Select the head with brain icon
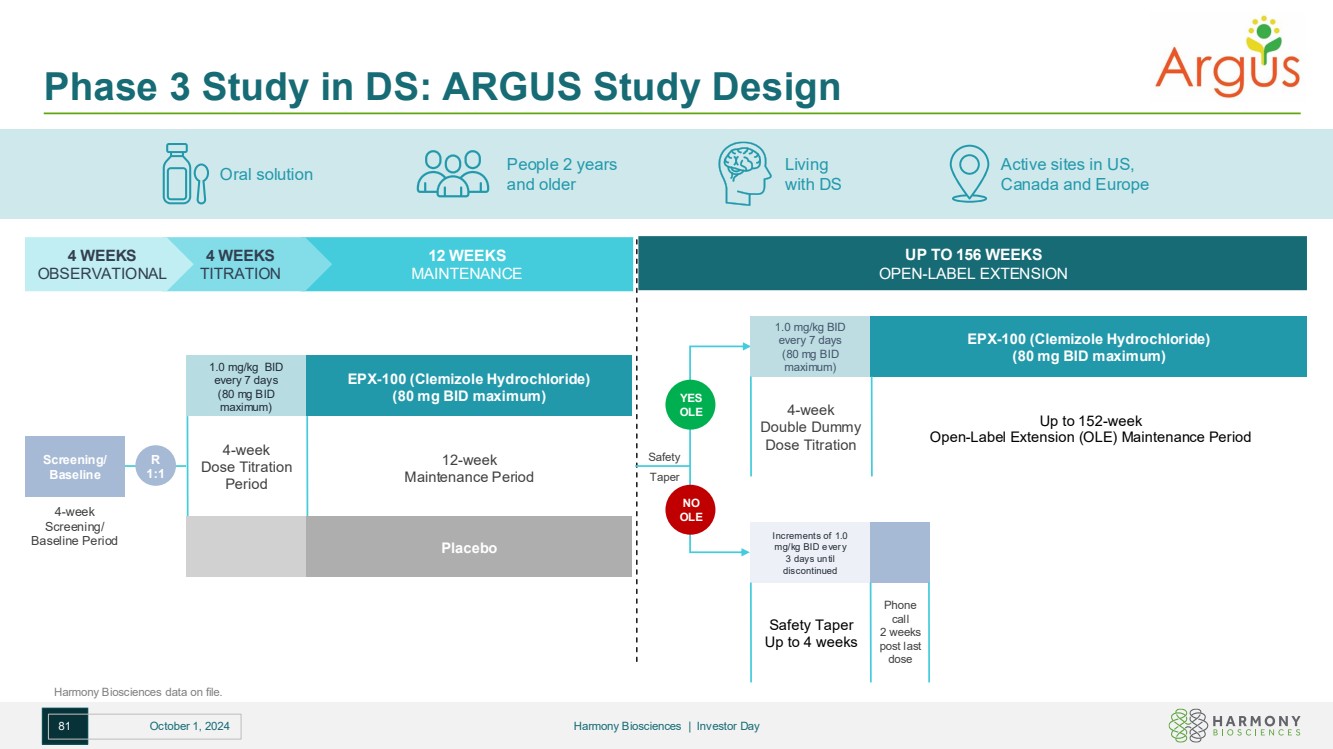The height and width of the screenshot is (749, 1333). tap(744, 174)
